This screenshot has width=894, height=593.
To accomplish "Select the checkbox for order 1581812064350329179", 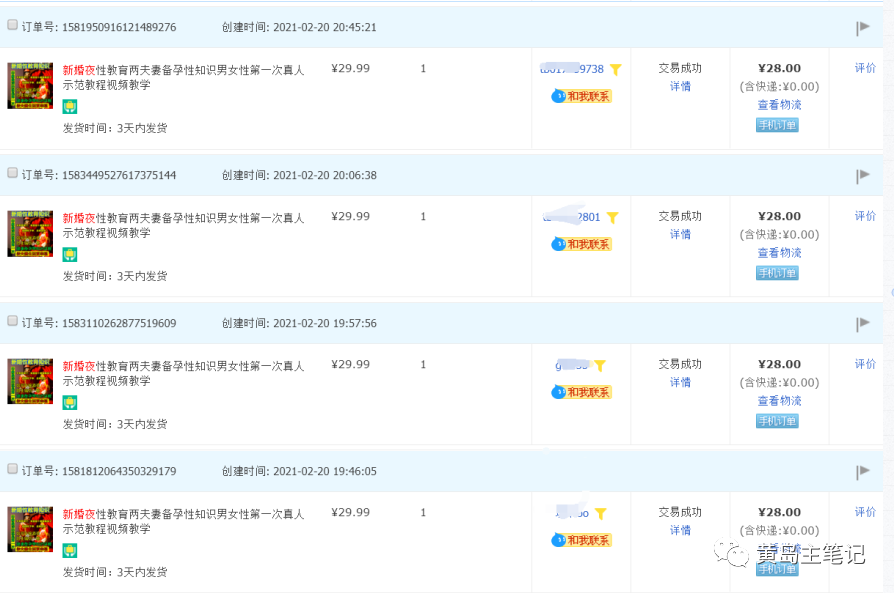I will (13, 470).
